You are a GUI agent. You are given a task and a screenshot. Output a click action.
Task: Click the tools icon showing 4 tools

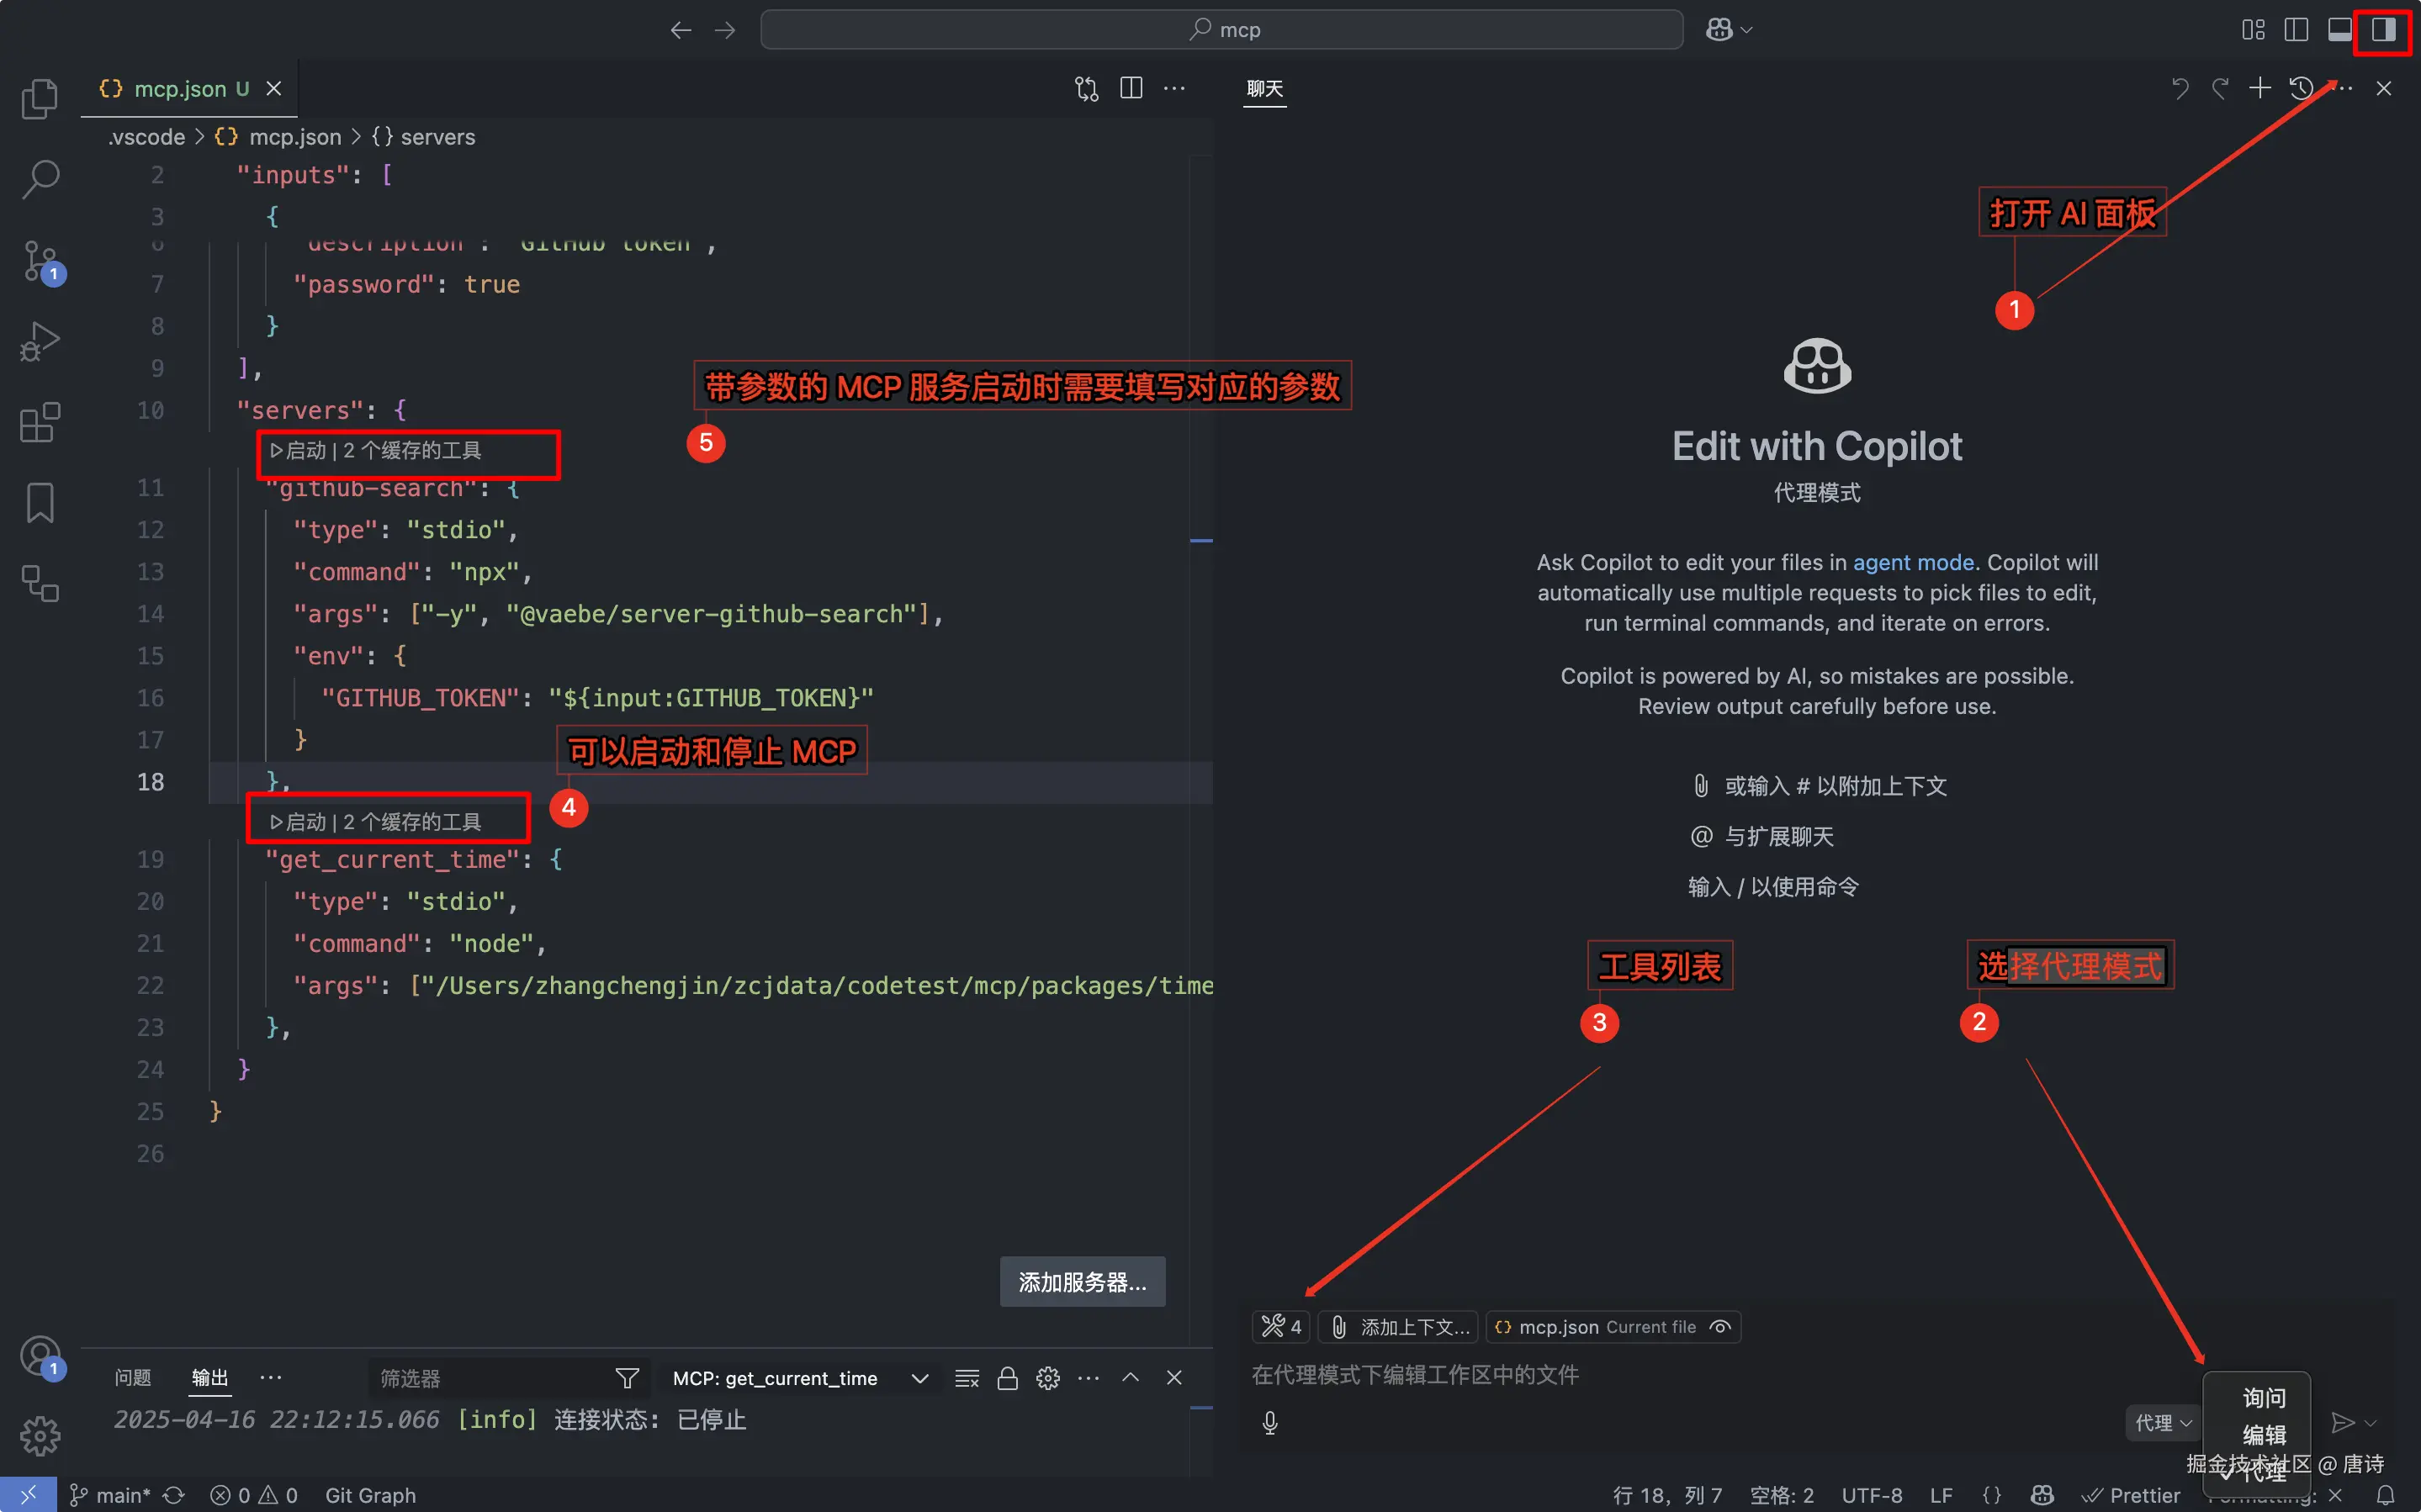point(1281,1327)
